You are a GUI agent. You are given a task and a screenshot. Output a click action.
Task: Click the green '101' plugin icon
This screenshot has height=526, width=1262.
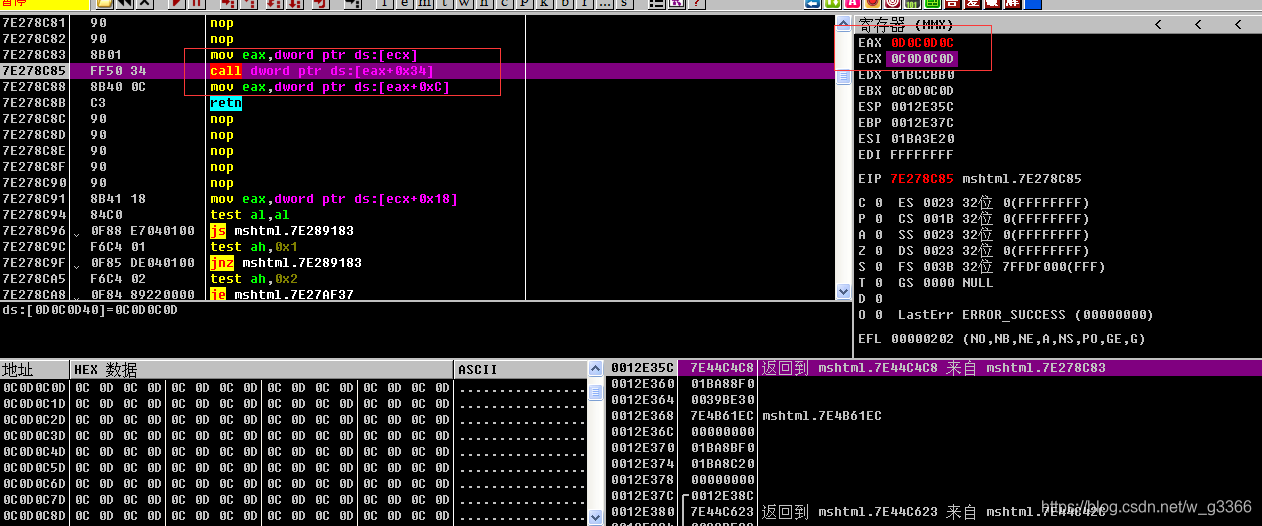point(913,4)
